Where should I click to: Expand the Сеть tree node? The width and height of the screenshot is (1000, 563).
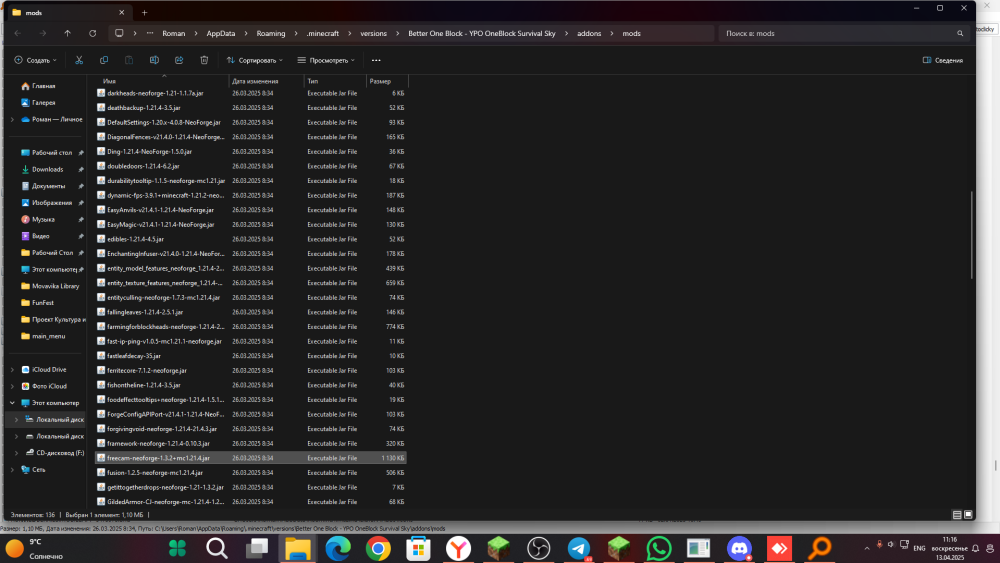click(12, 470)
